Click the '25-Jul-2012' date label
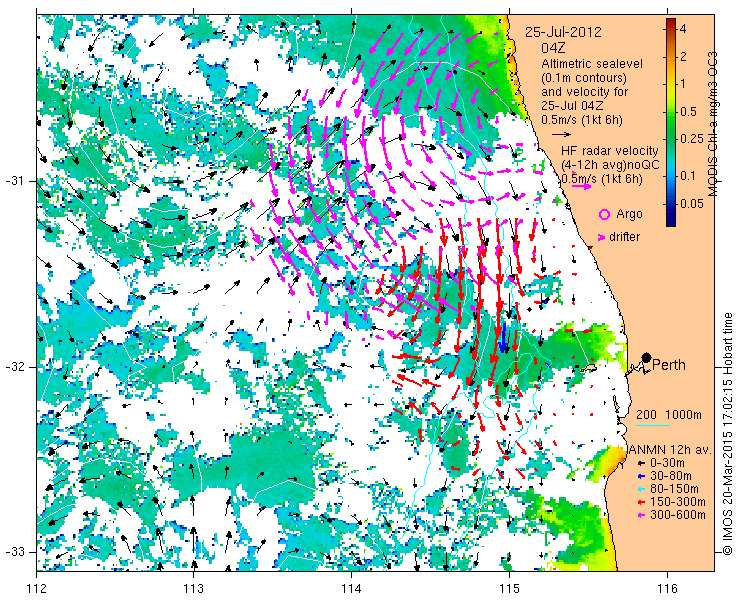740x600 pixels. point(563,32)
